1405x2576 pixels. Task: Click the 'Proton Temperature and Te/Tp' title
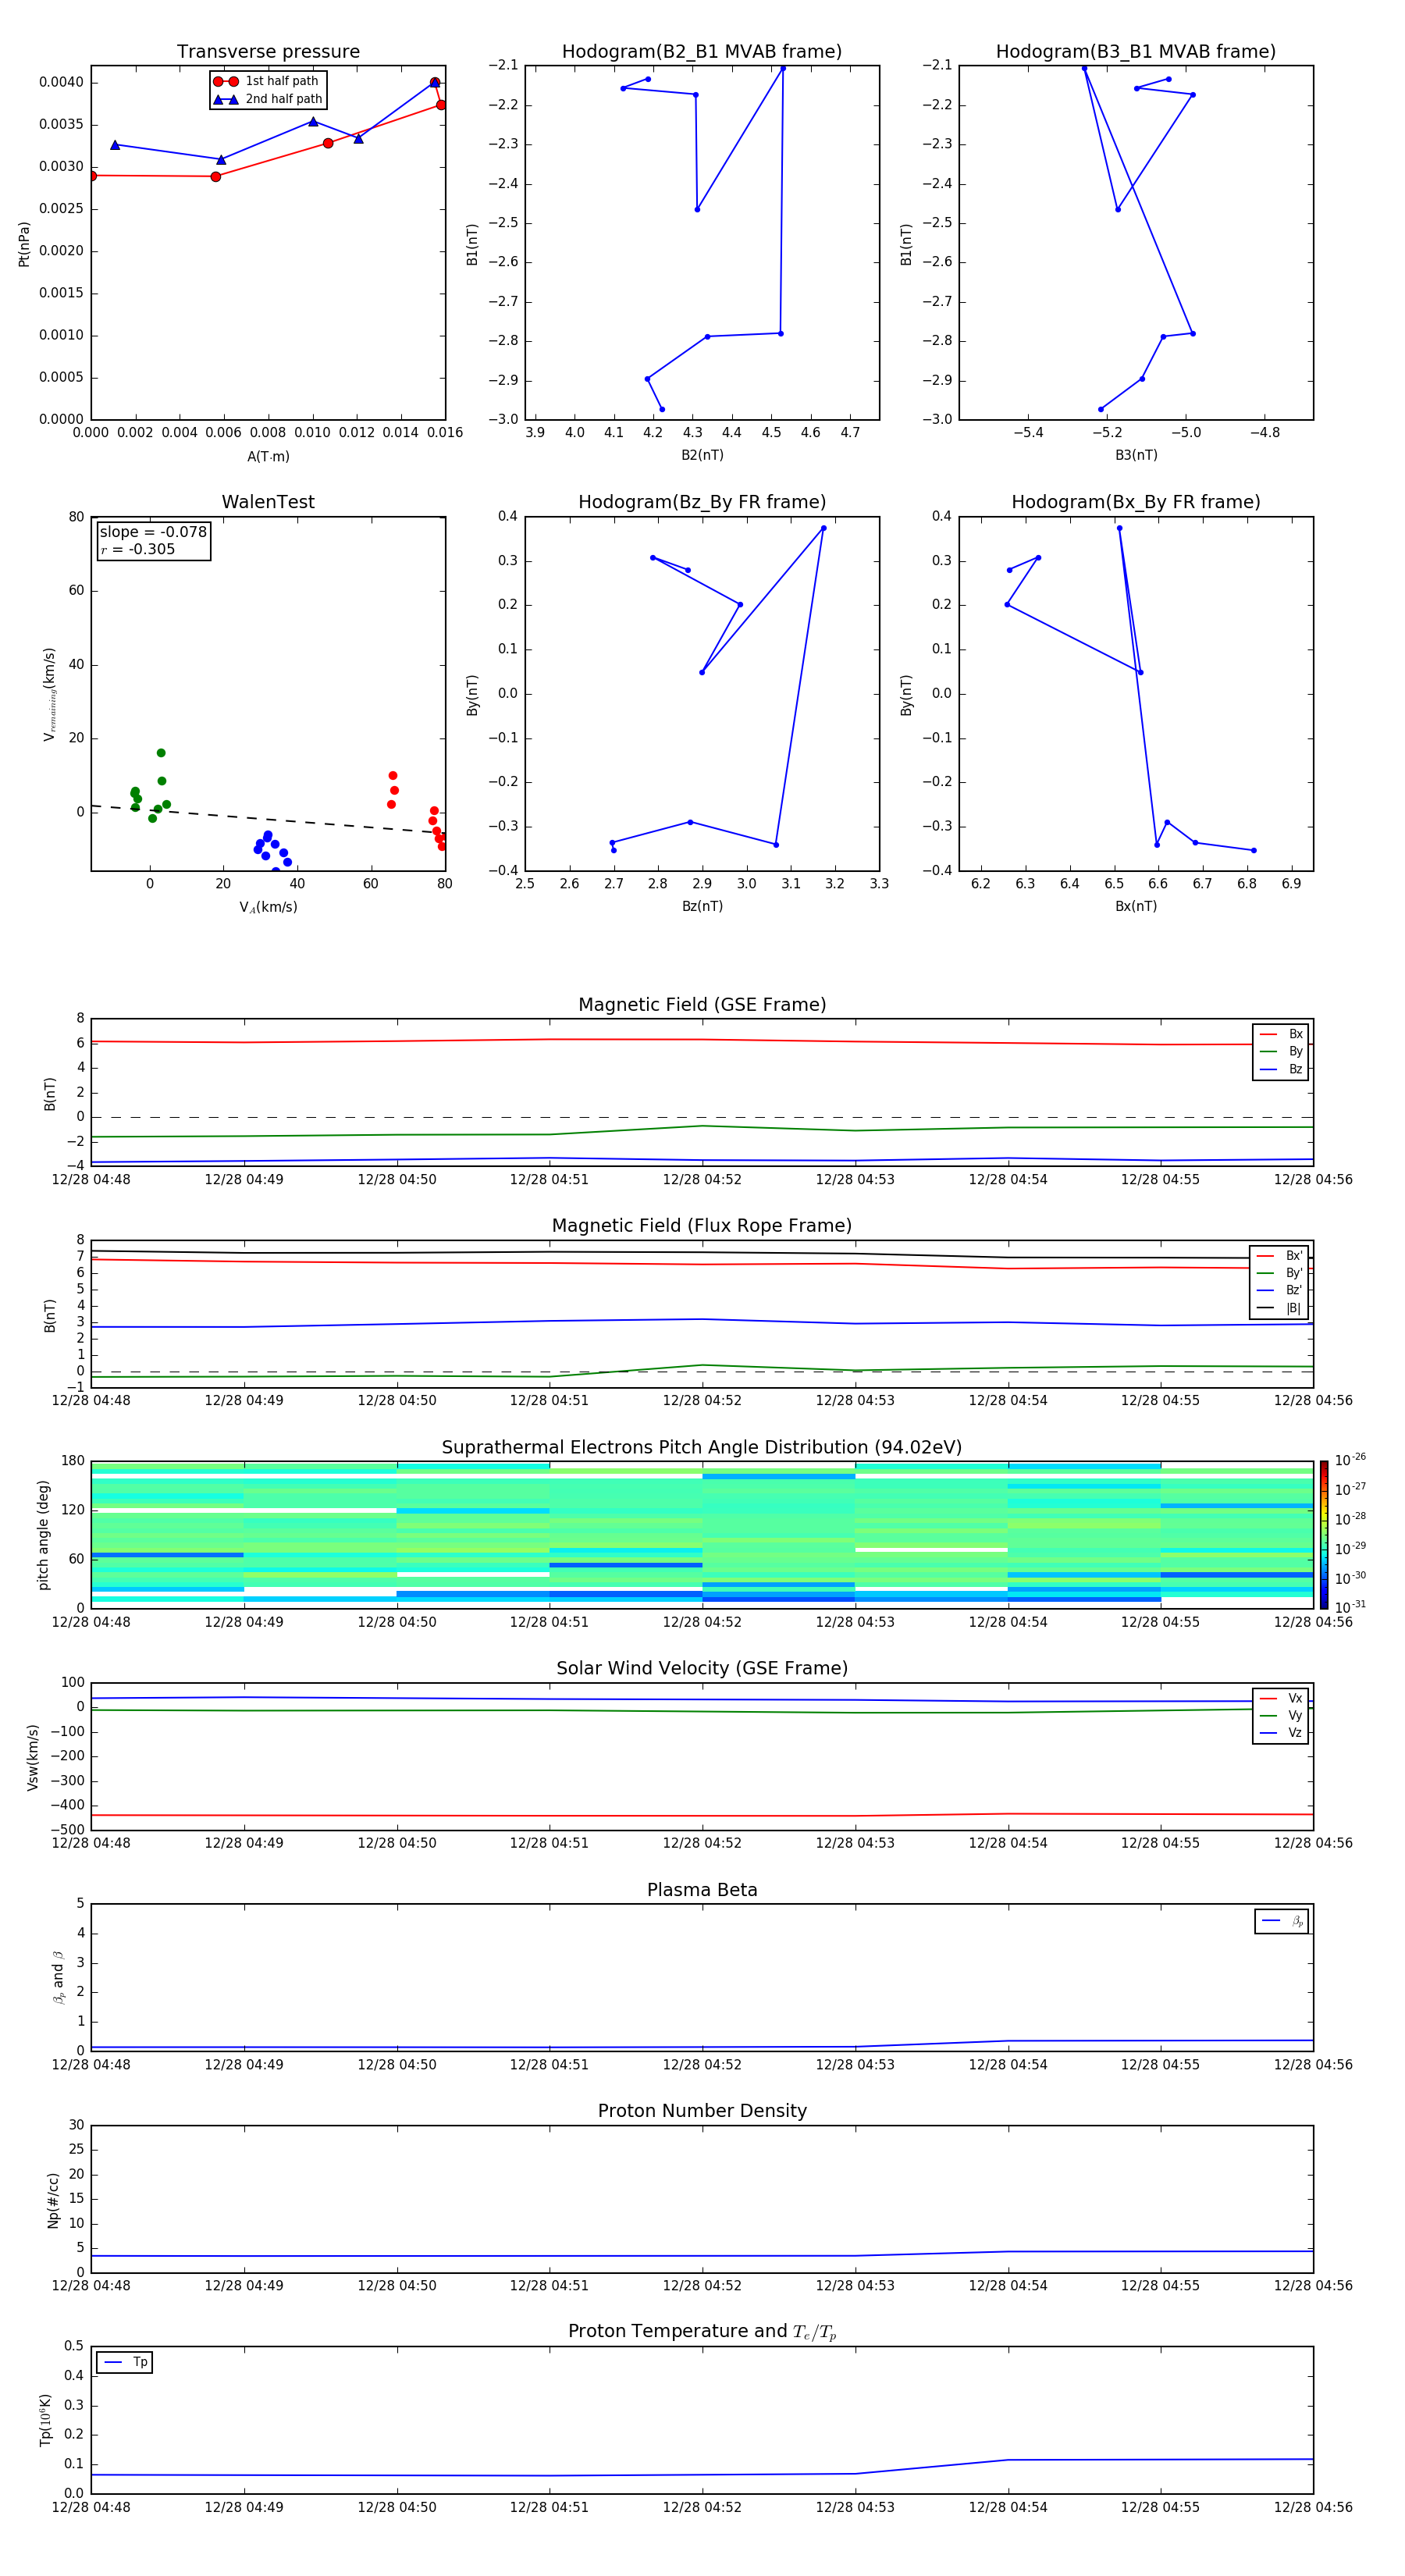coord(702,2332)
